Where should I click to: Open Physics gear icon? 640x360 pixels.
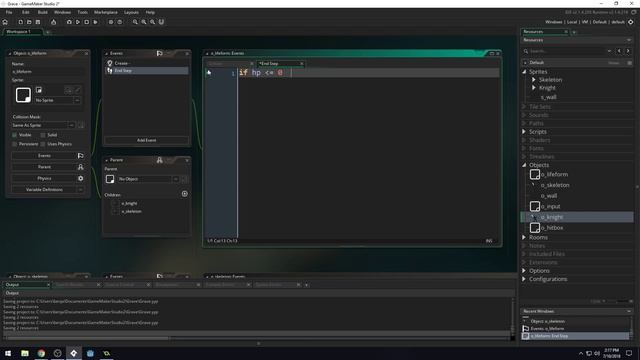[x=80, y=178]
